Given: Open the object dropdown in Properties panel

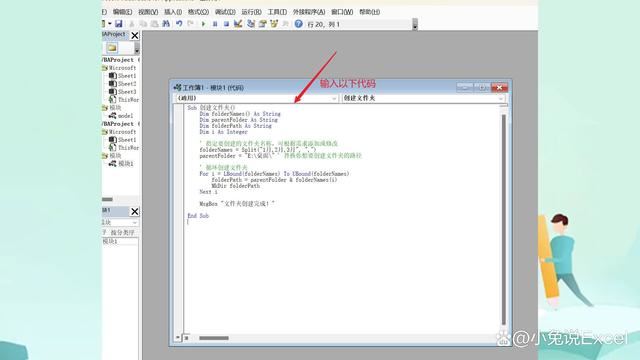Looking at the screenshot, I should 120,222.
